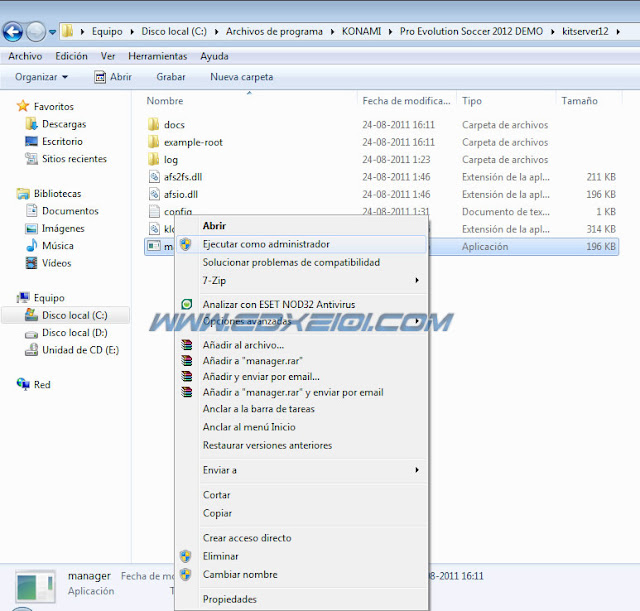
Task: Click the Nueva carpeta toolbar button
Action: [242, 77]
